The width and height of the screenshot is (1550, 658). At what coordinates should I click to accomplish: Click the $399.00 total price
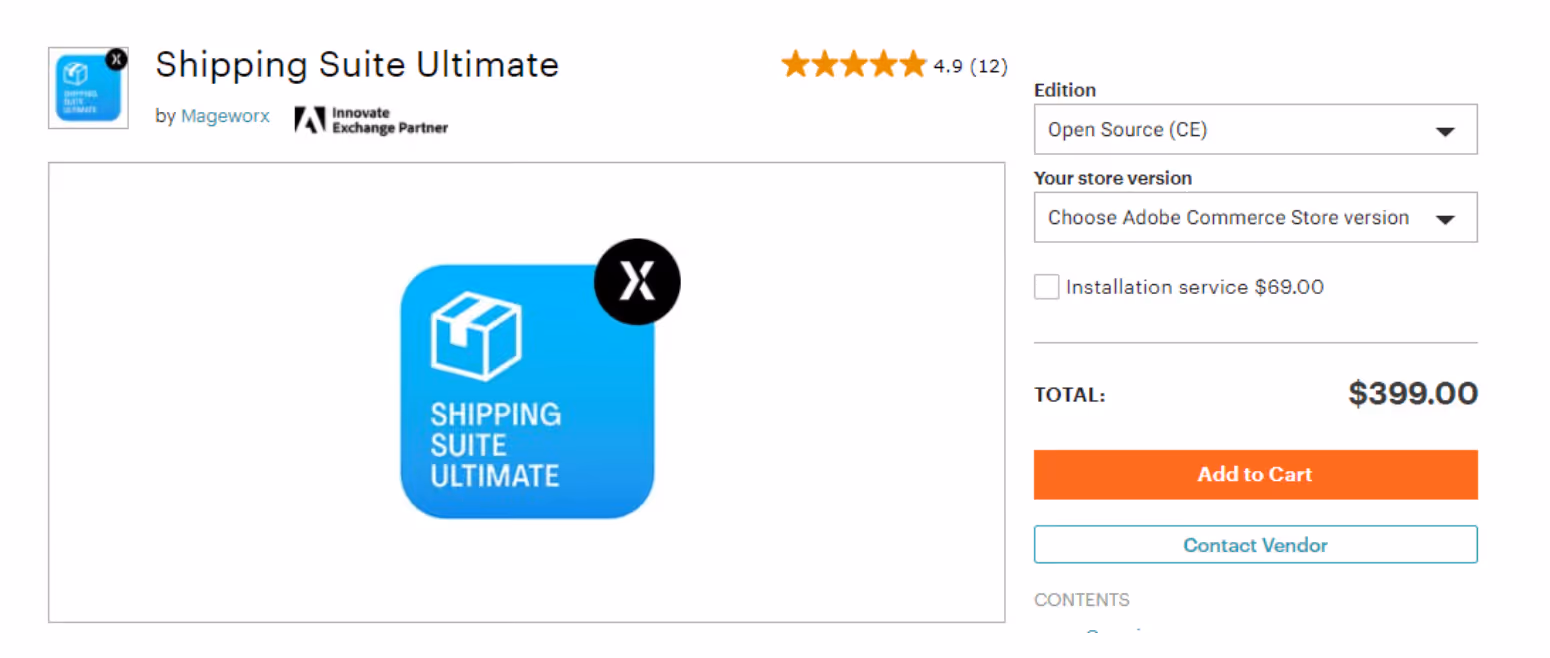point(1412,394)
